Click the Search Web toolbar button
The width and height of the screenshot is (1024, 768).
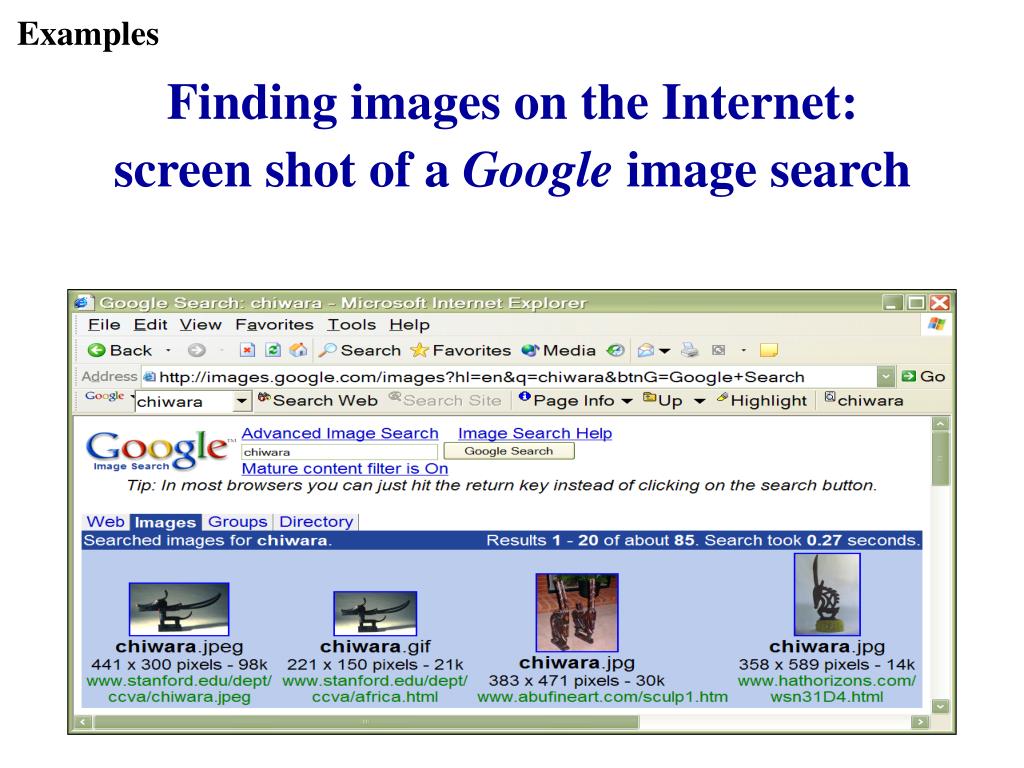pos(318,400)
